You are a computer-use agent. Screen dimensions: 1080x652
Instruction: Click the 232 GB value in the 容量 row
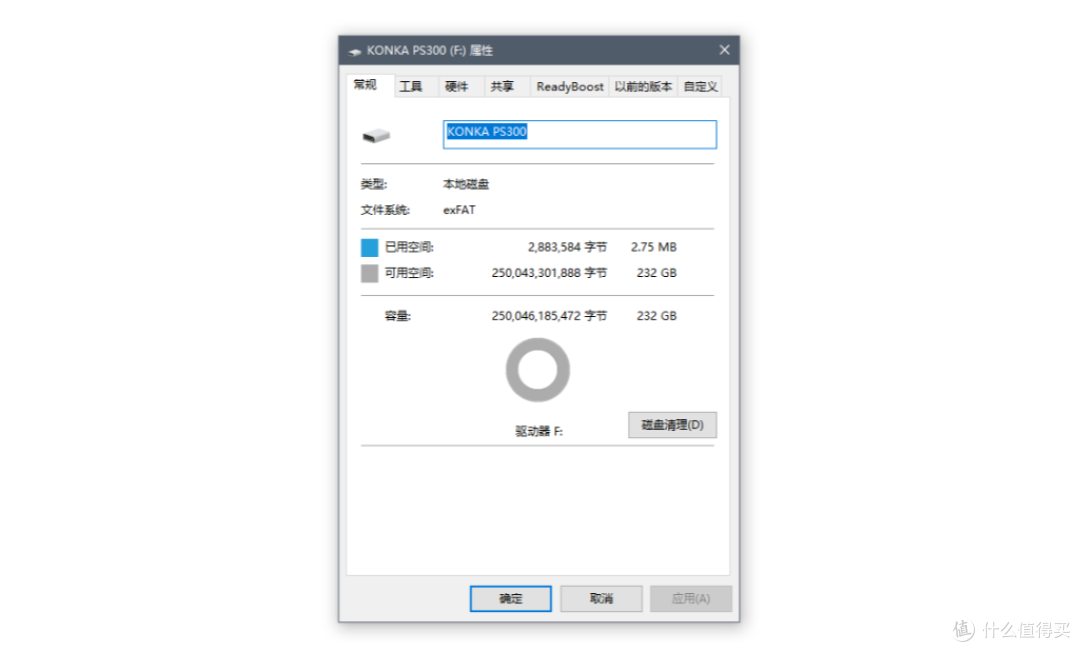(x=656, y=316)
